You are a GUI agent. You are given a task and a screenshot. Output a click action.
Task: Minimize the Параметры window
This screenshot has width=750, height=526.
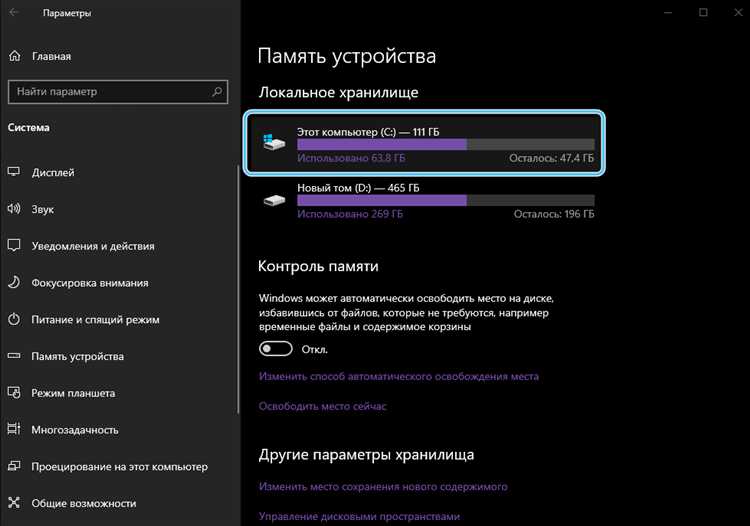point(668,12)
